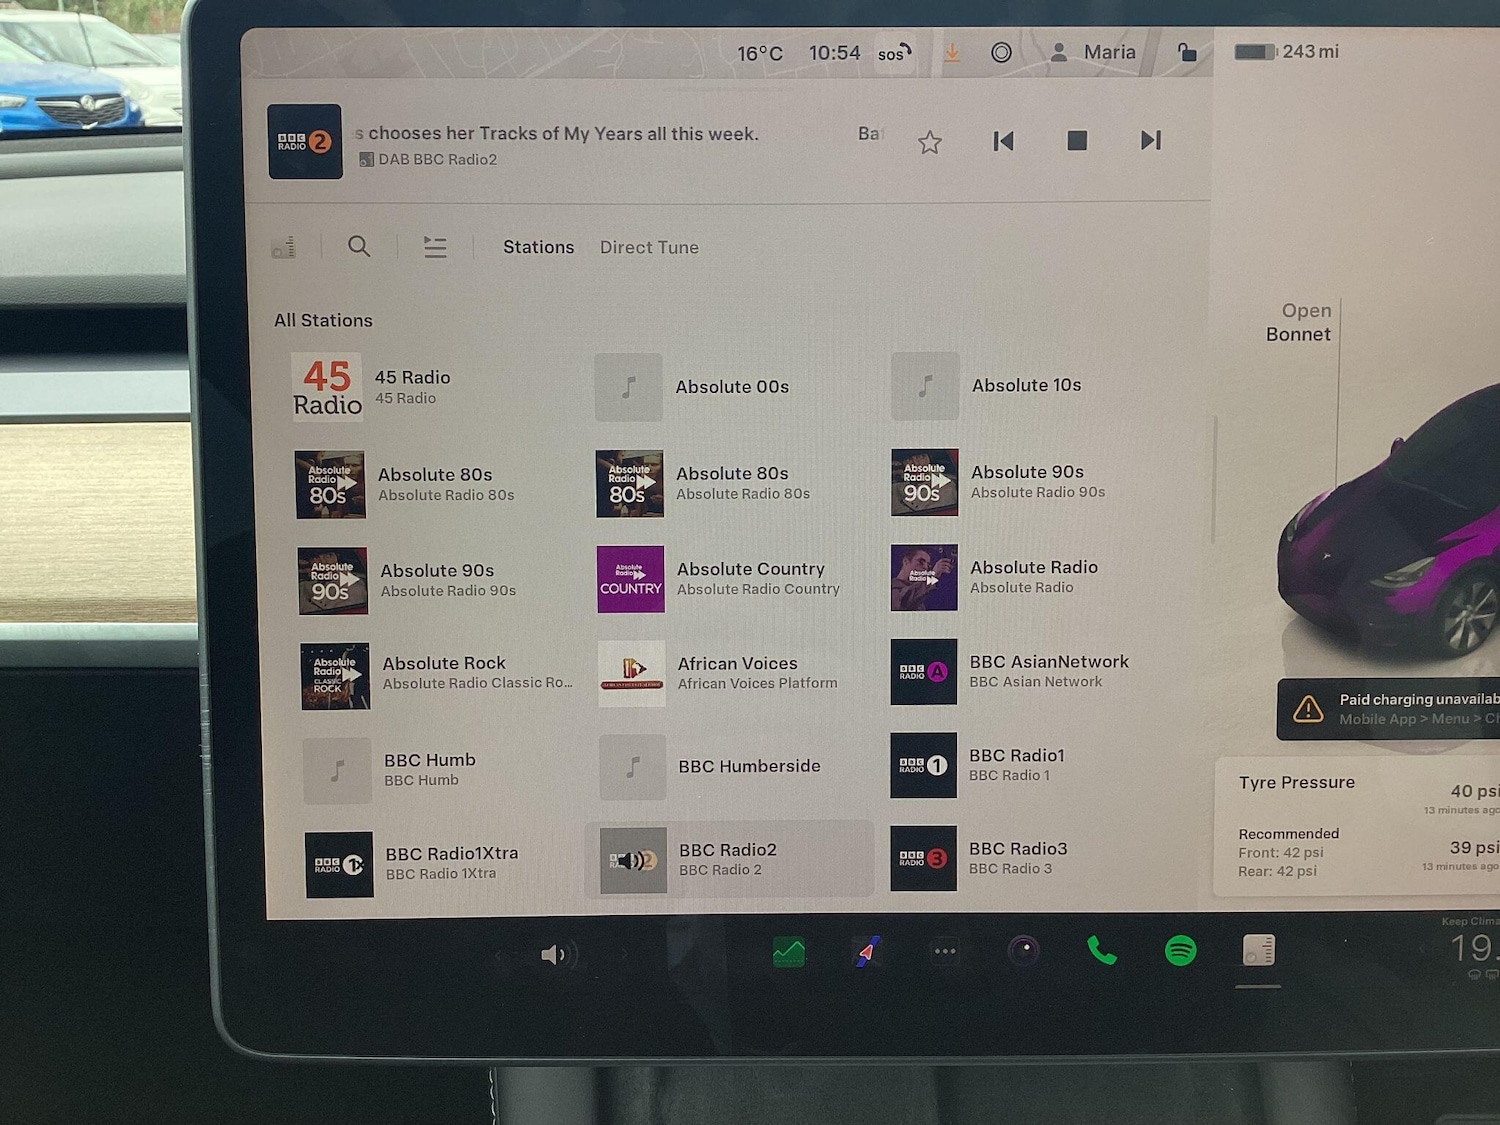This screenshot has height=1125, width=1500.
Task: Open the Phone app
Action: point(1101,950)
